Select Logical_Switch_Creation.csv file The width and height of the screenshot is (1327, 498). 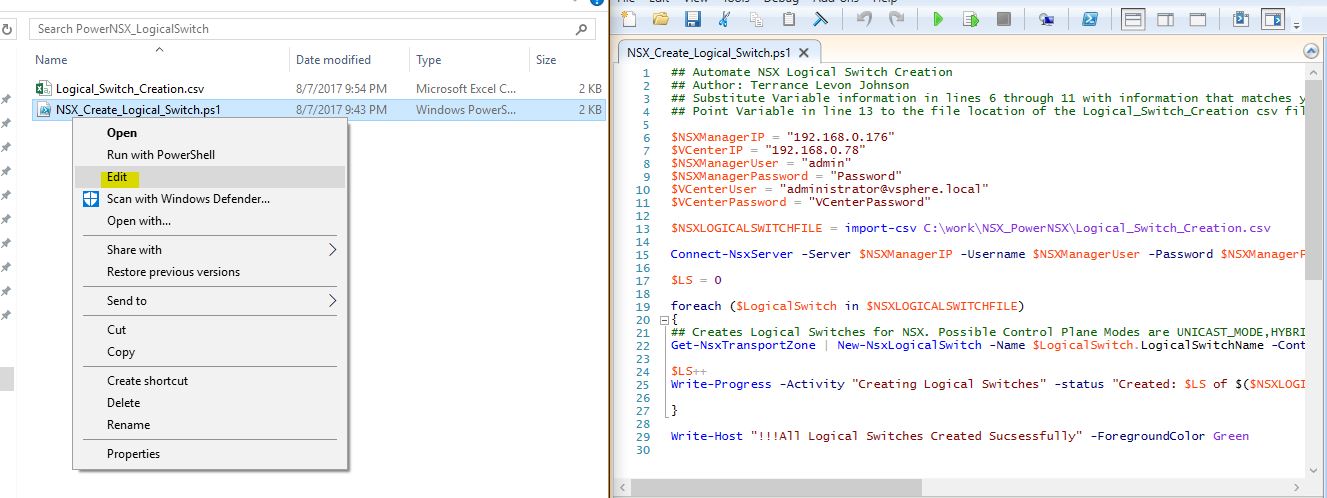click(x=131, y=89)
